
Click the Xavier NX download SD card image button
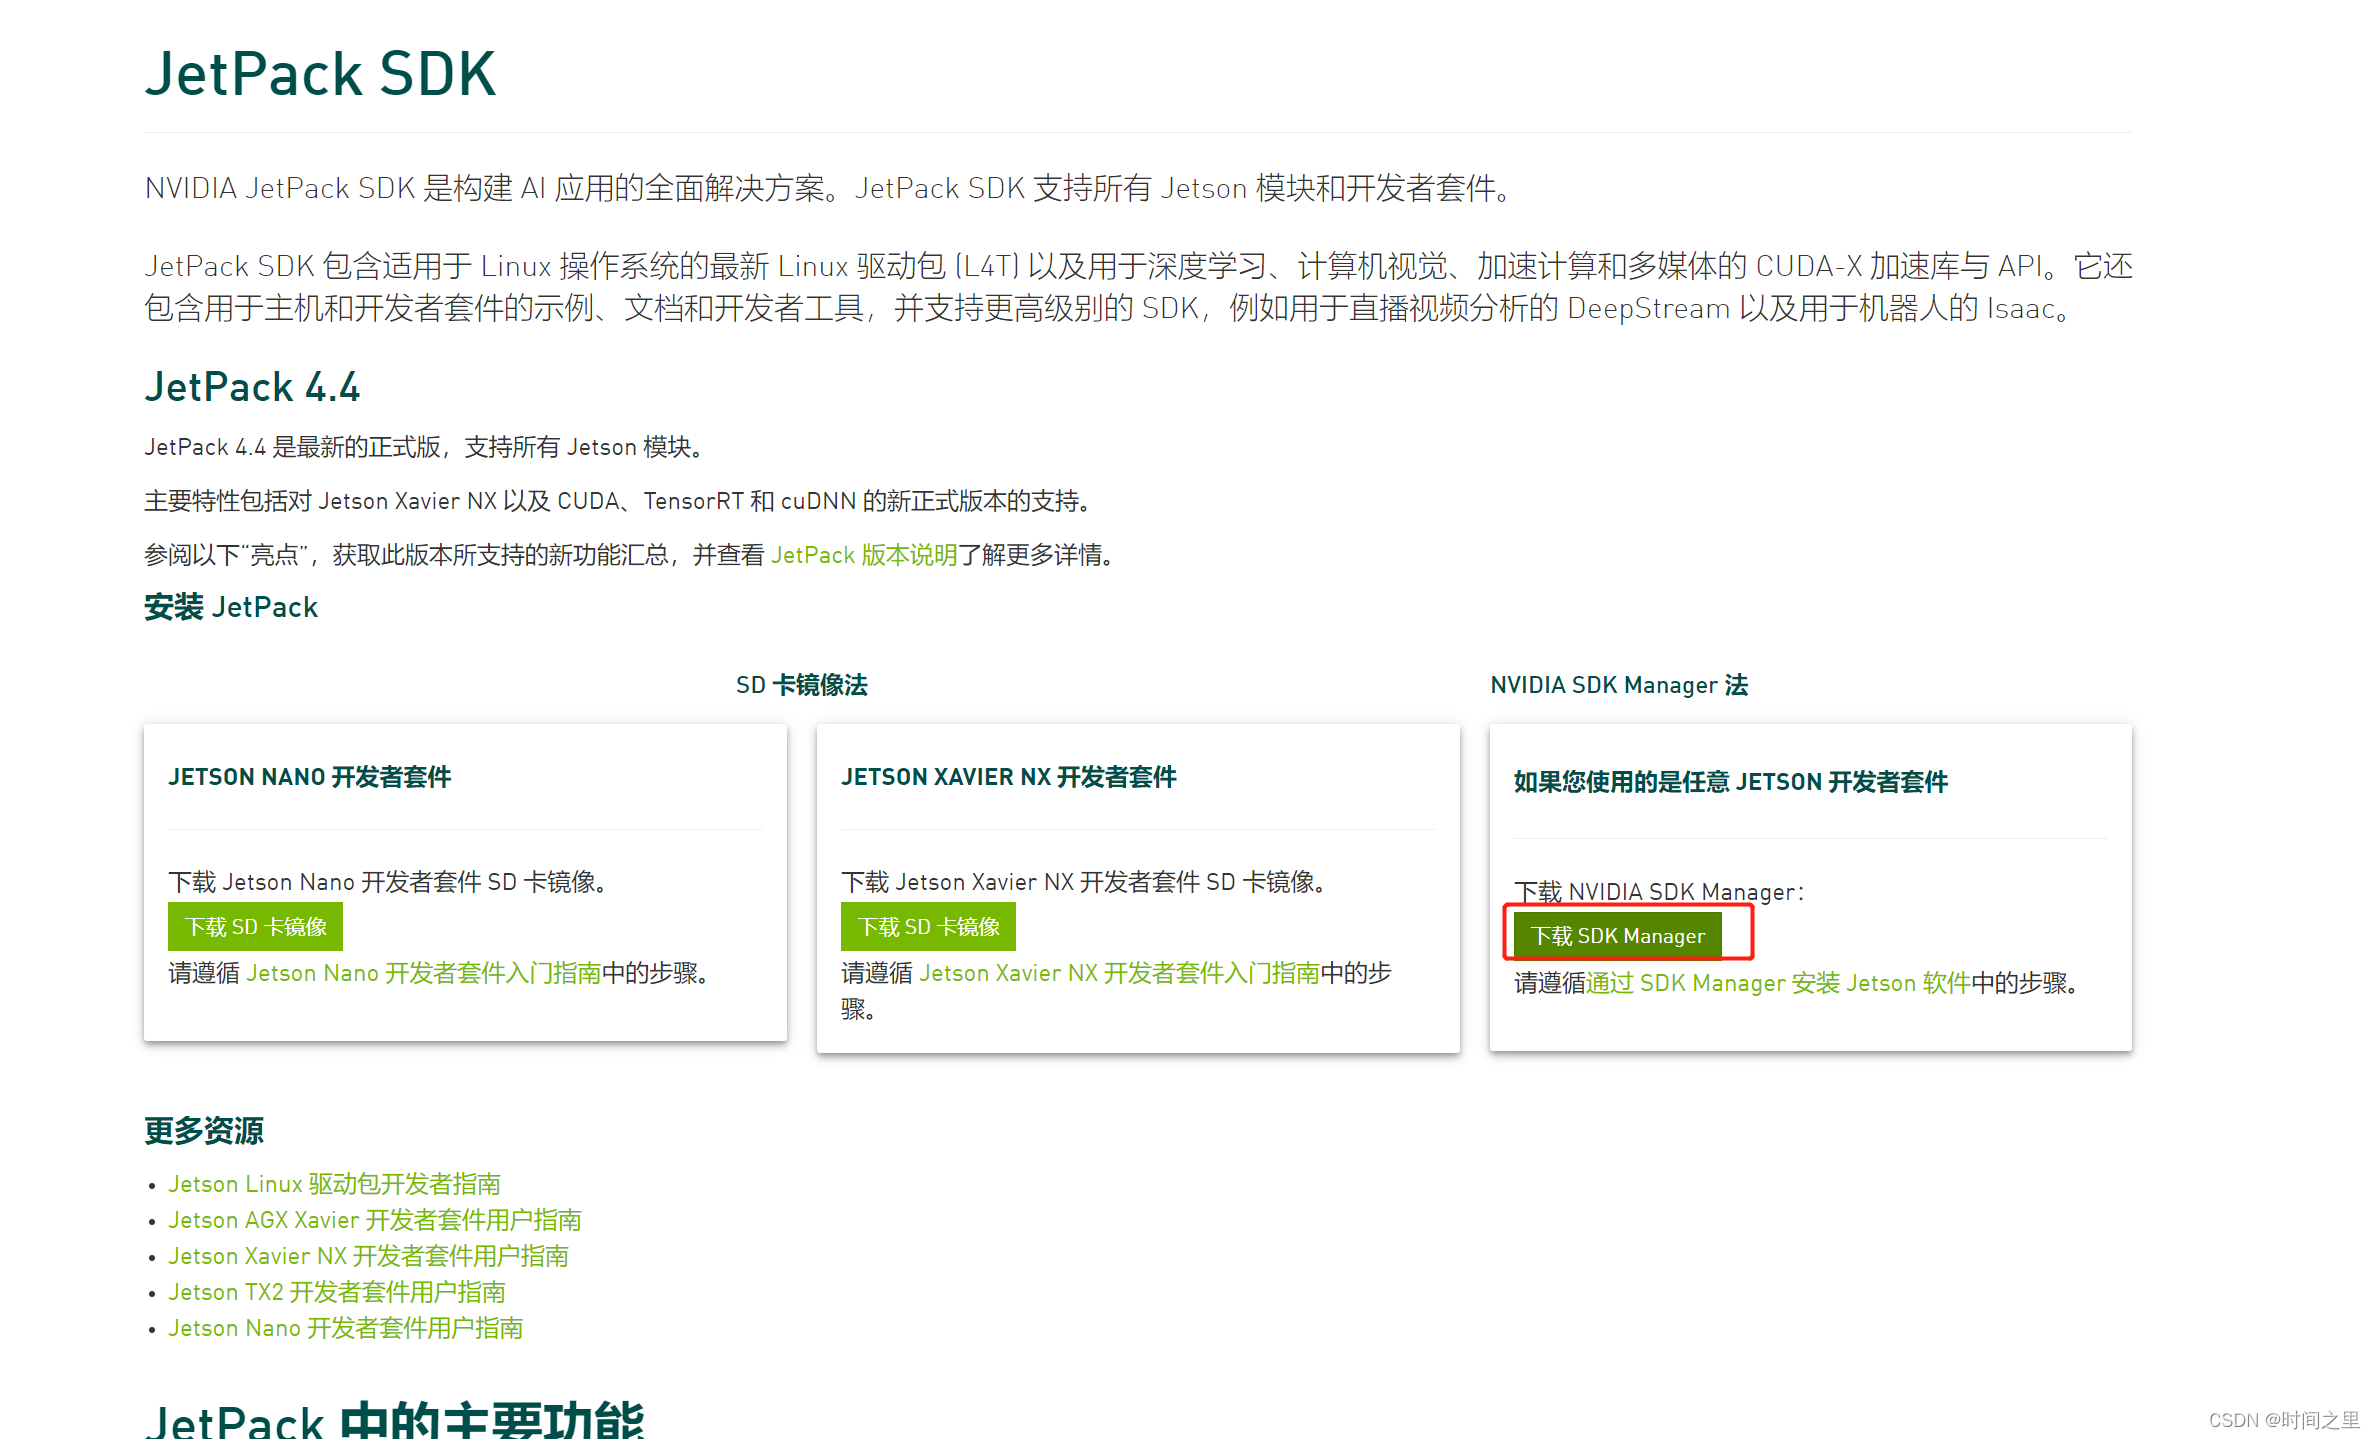click(x=928, y=927)
